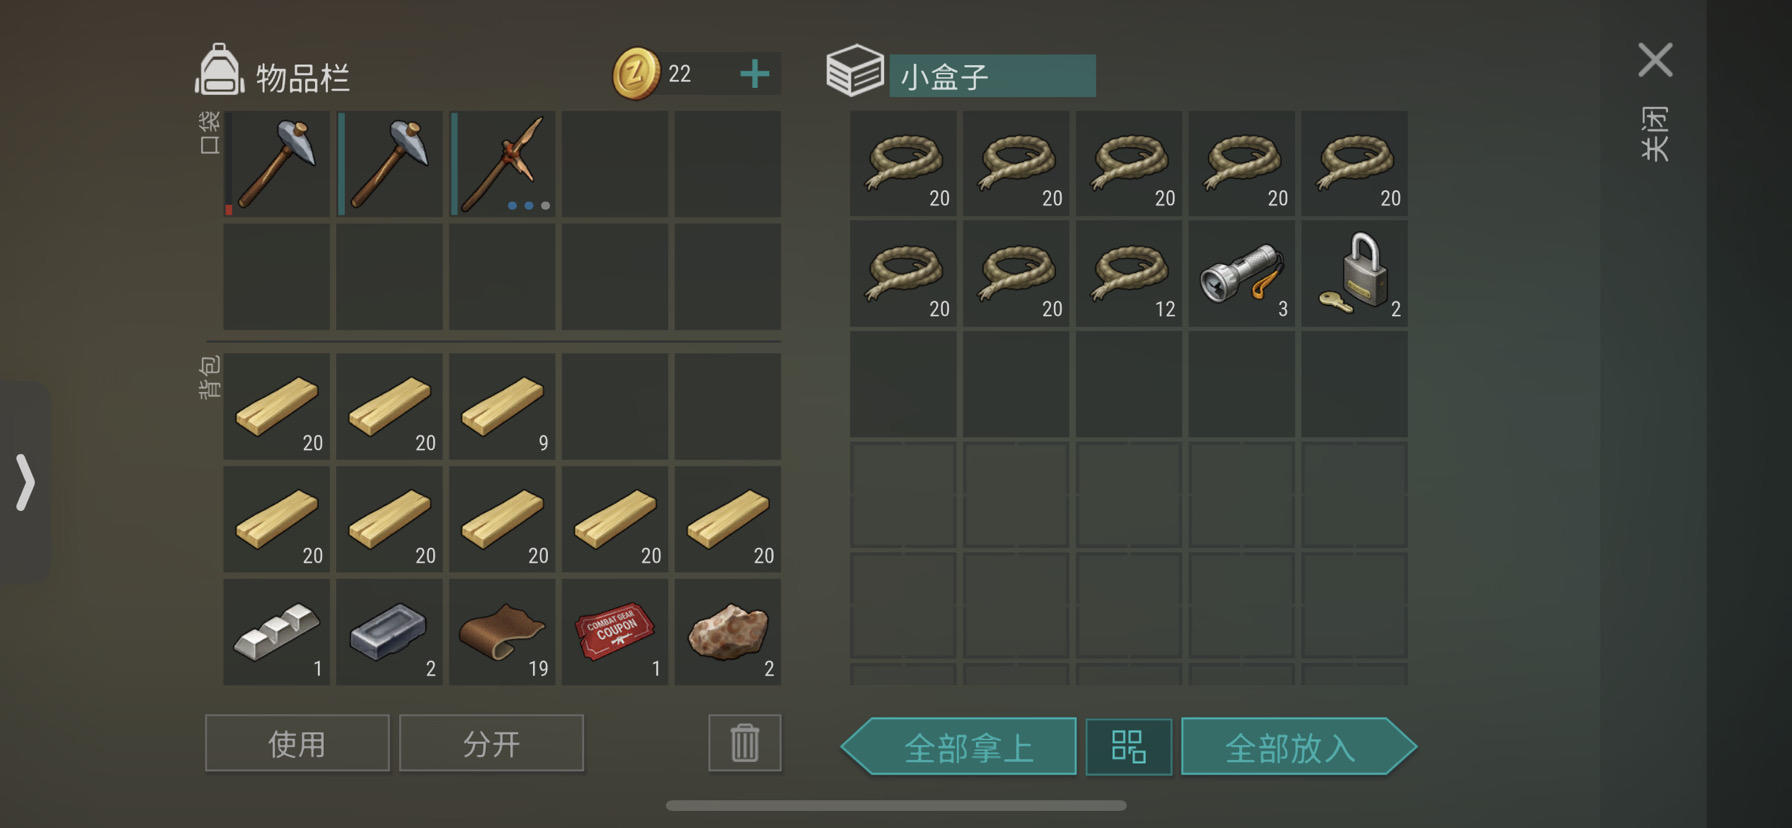Edit the 小盒子 box name field

point(992,76)
